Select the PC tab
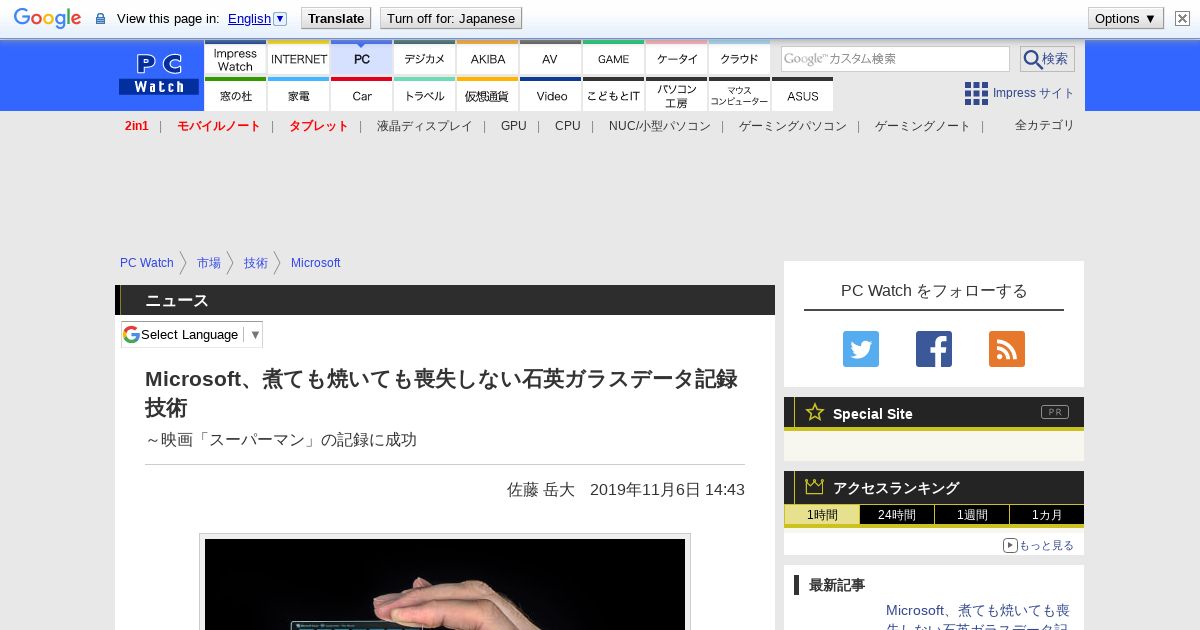Screen dimensions: 1200x630 pyautogui.click(x=362, y=59)
